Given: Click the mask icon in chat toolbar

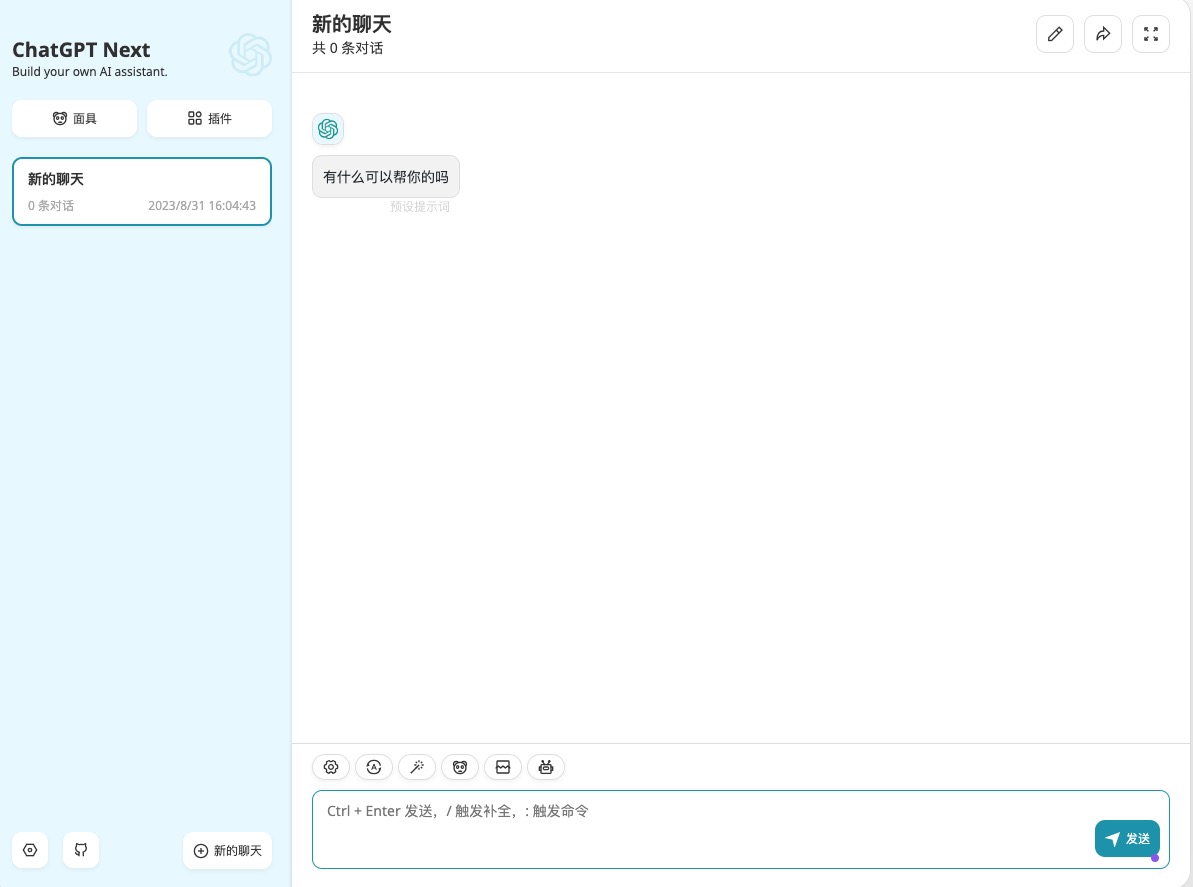Looking at the screenshot, I should click(x=460, y=767).
